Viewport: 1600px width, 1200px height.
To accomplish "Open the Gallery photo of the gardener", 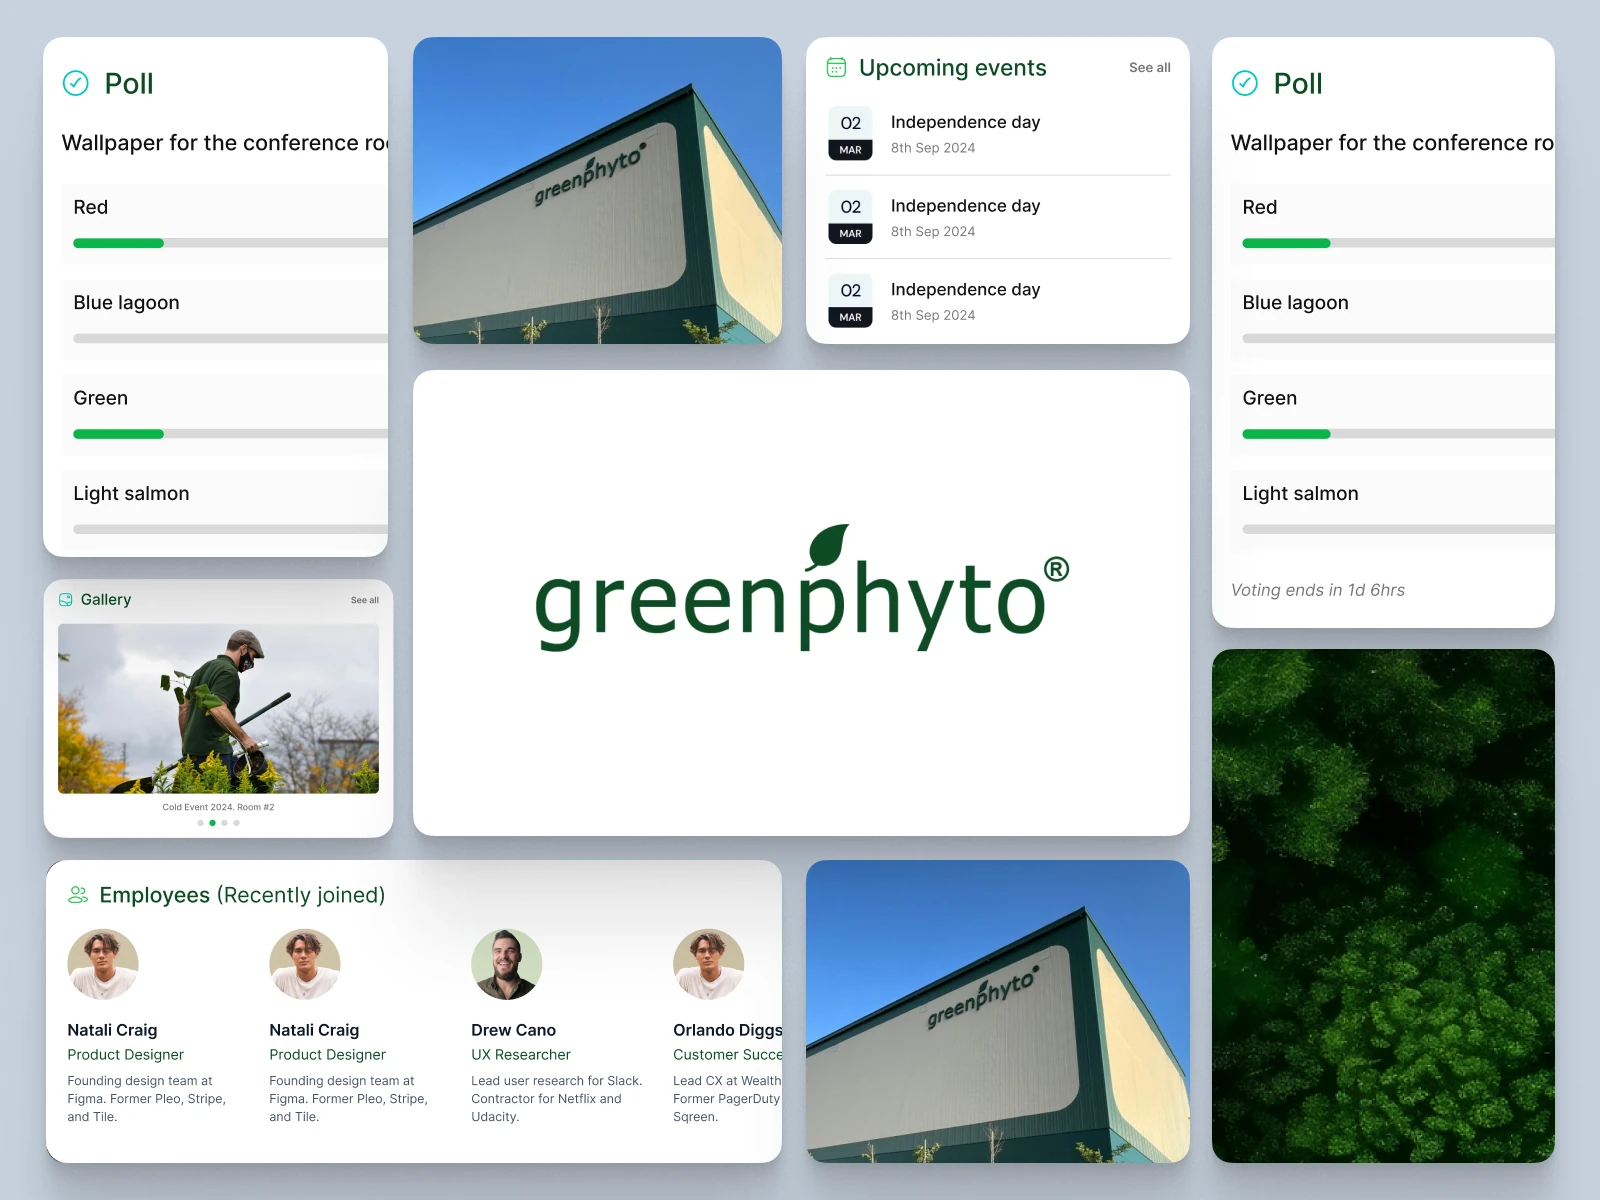I will click(x=219, y=709).
